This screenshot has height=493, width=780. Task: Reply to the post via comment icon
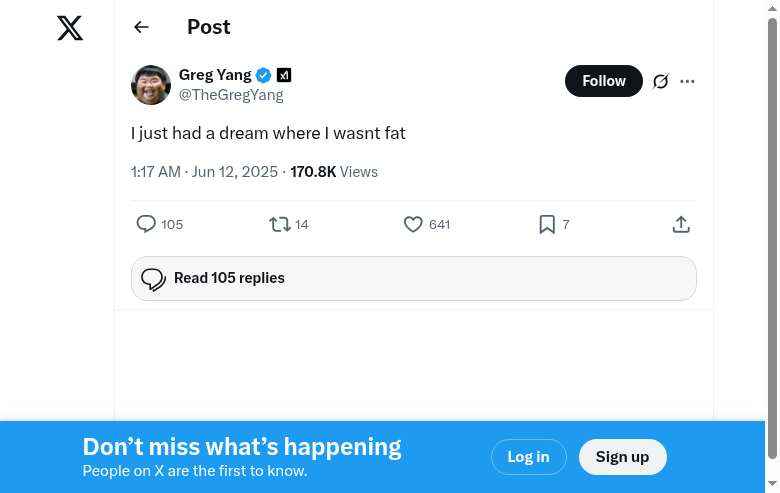[146, 224]
